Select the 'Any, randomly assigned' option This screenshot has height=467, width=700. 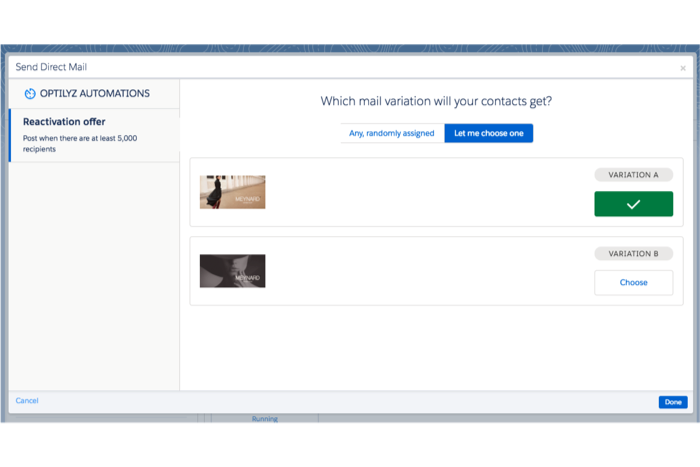pos(392,133)
